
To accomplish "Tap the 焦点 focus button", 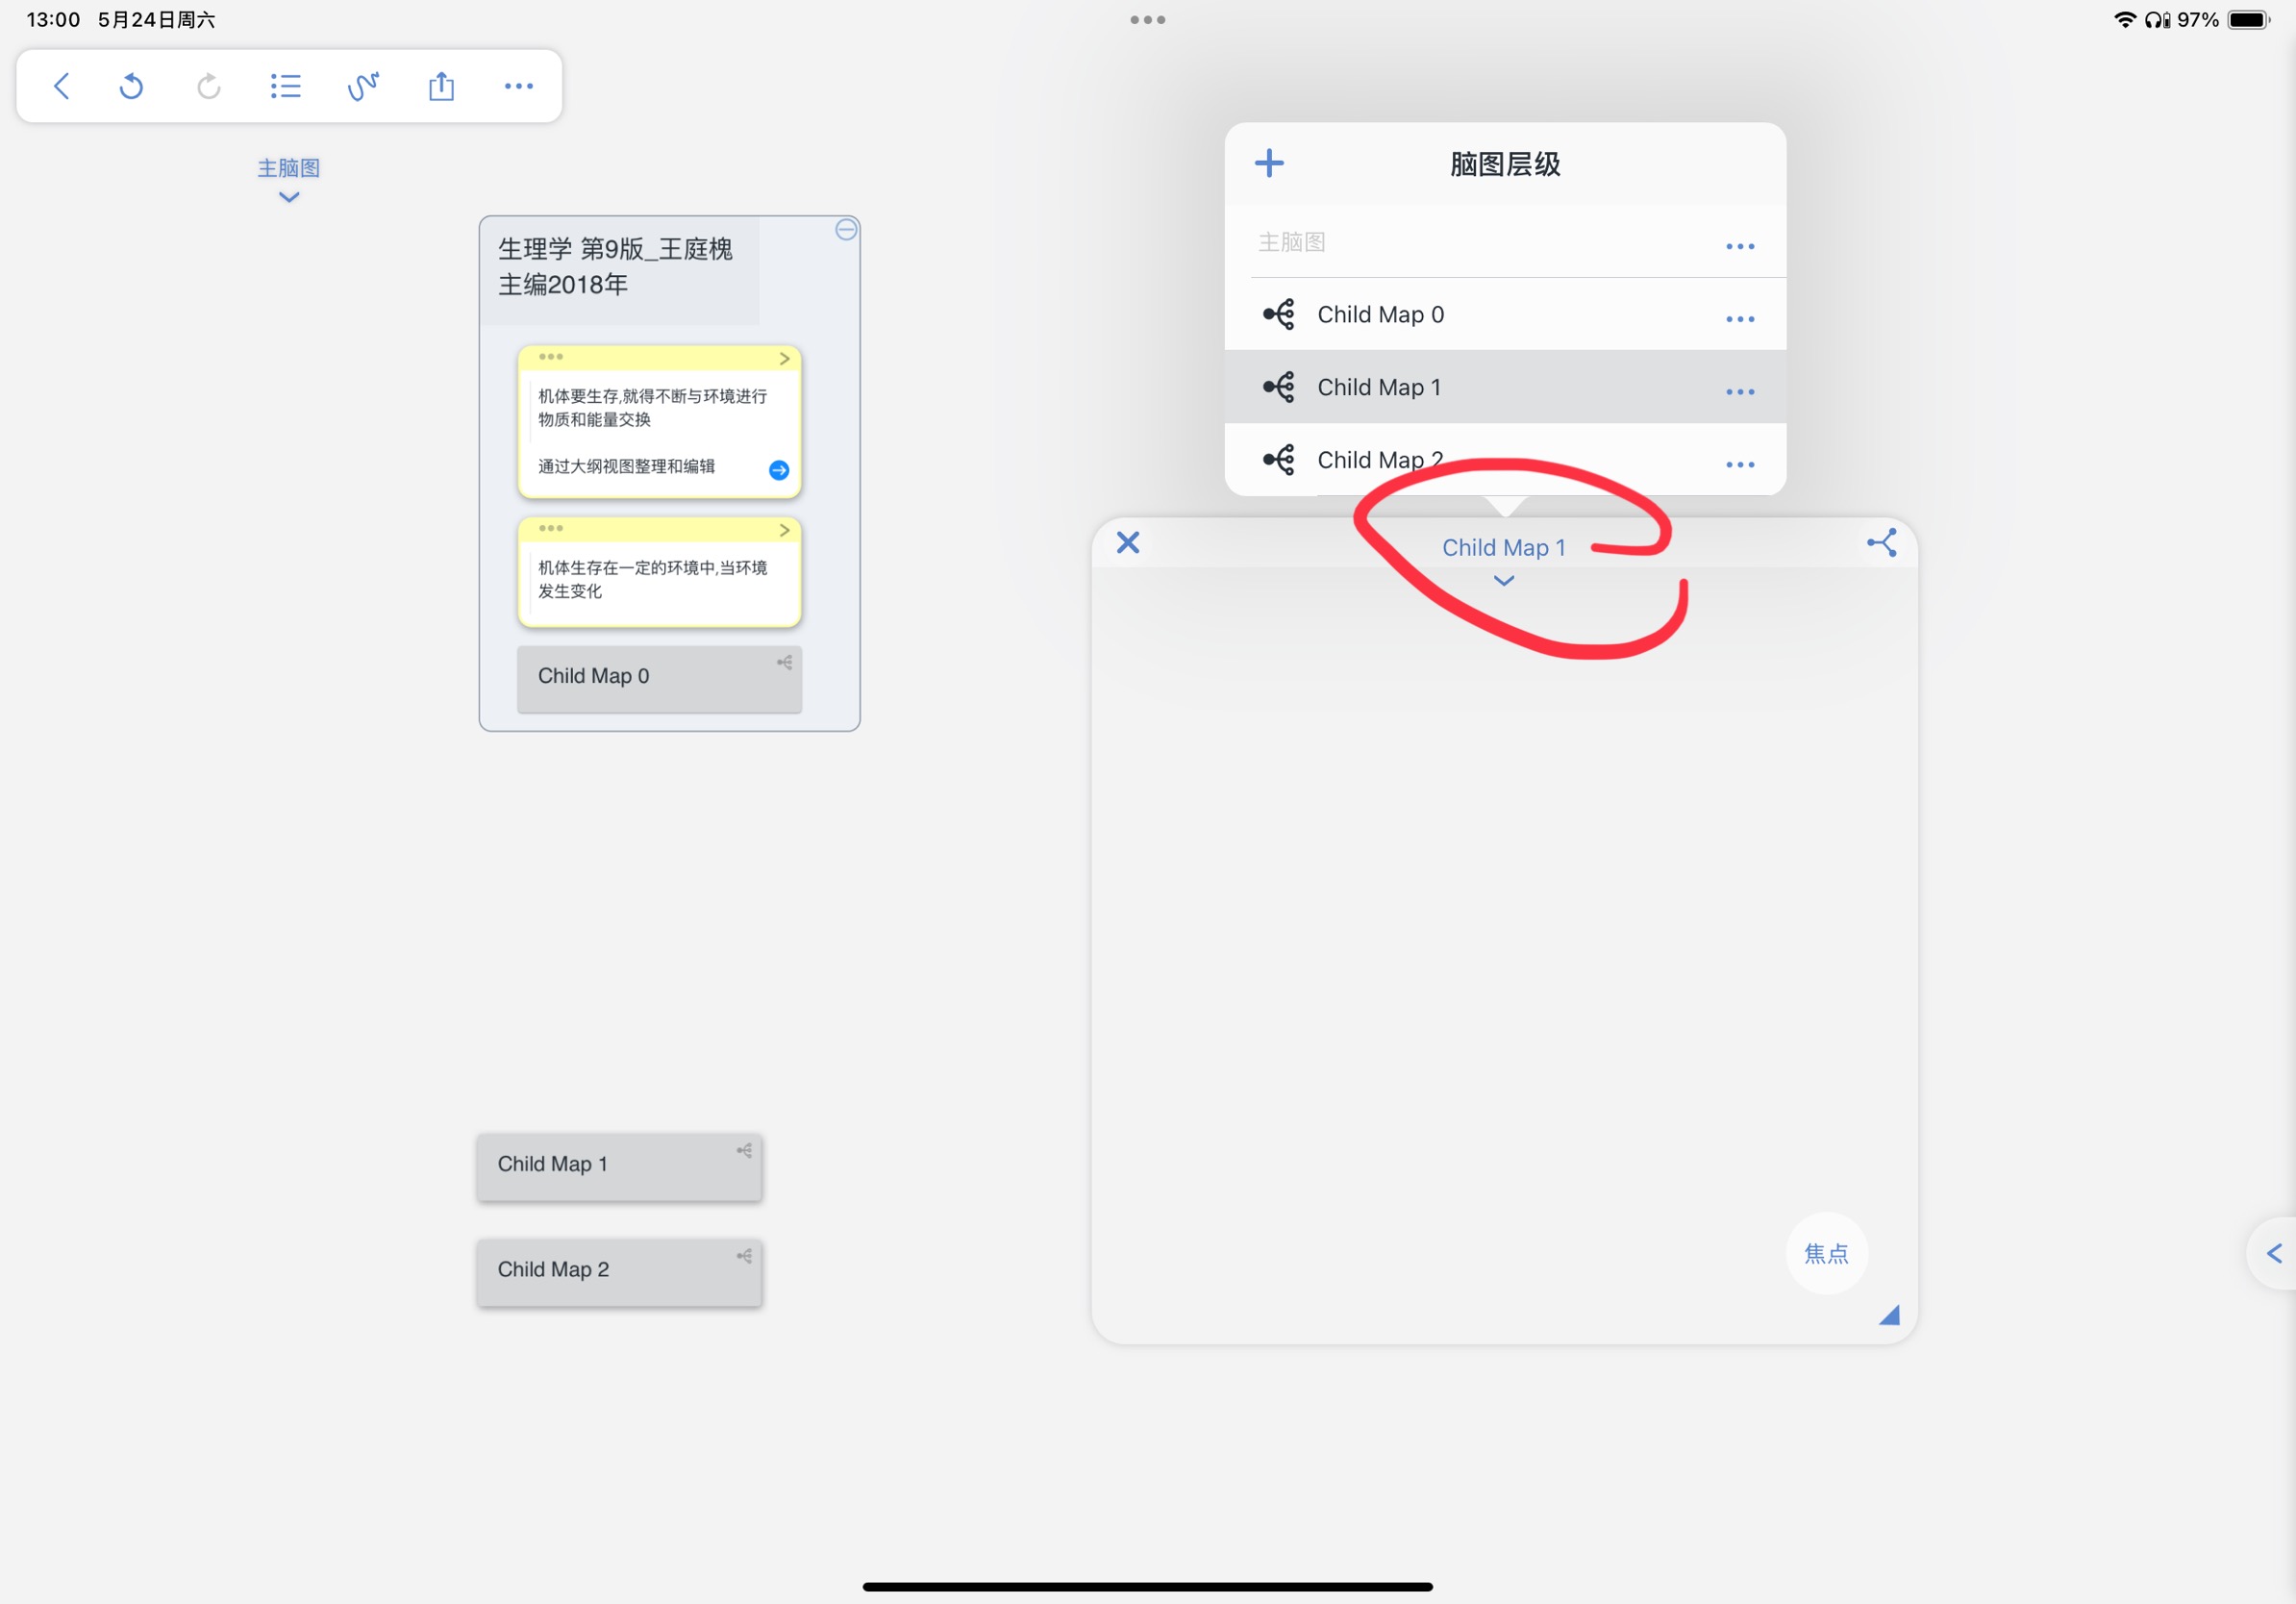I will click(x=1826, y=1253).
